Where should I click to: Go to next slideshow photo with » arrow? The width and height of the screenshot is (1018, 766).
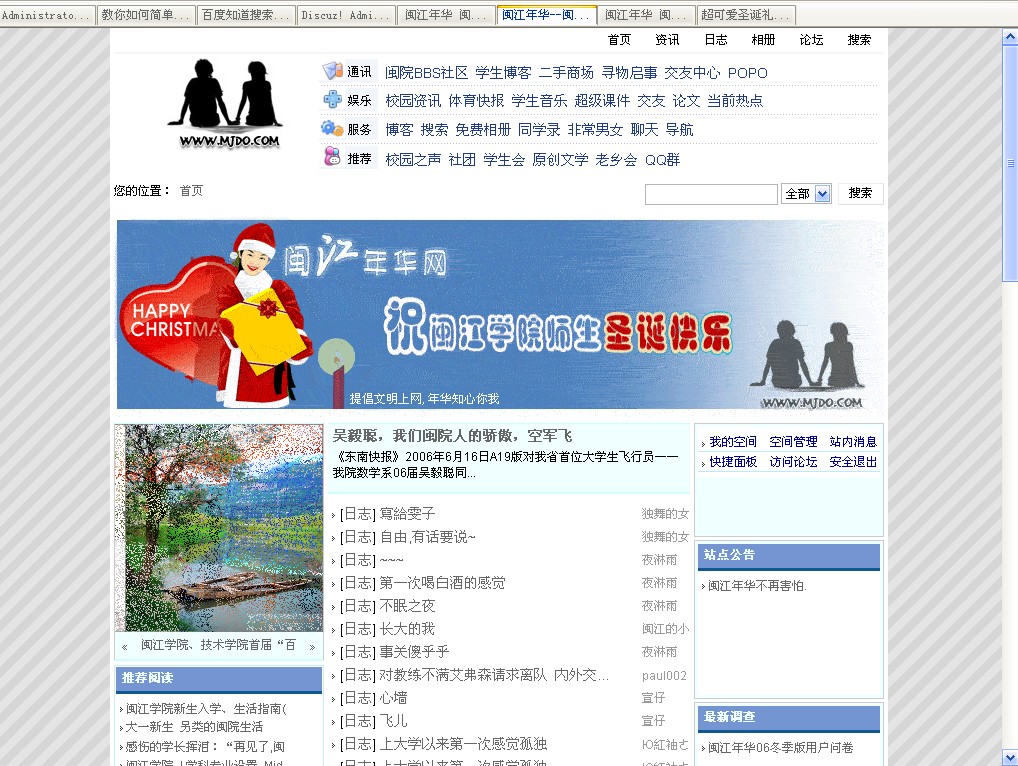312,647
